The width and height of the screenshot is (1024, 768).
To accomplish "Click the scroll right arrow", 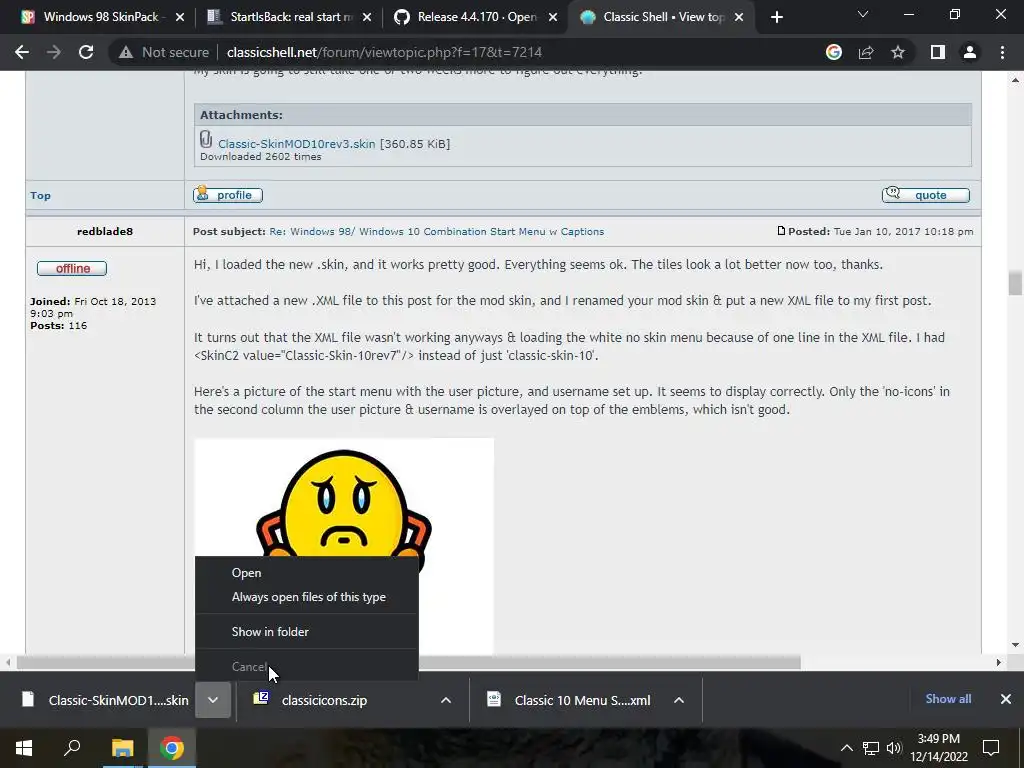I will click(x=999, y=662).
